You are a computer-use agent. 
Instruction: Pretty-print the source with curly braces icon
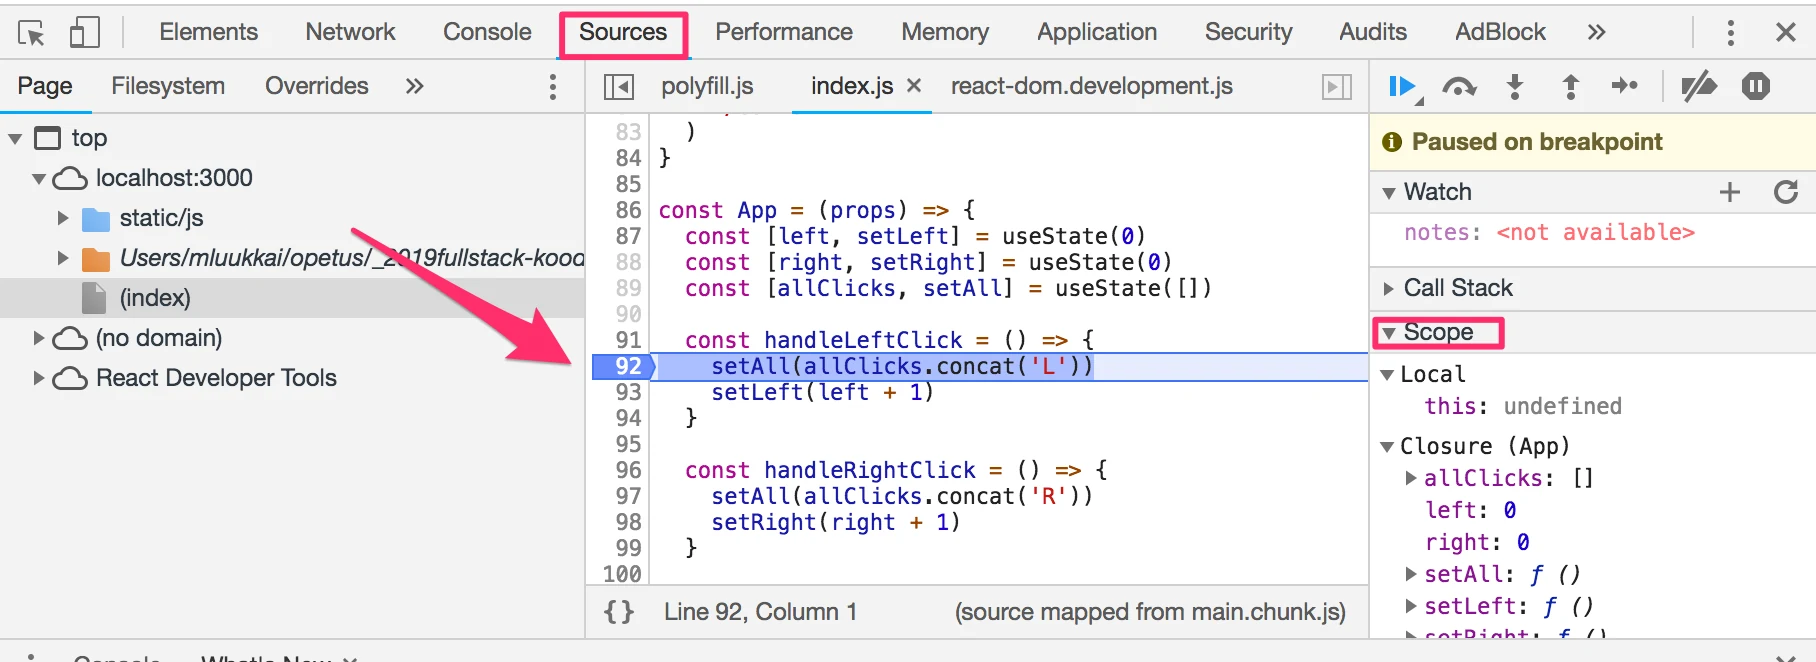(x=619, y=611)
